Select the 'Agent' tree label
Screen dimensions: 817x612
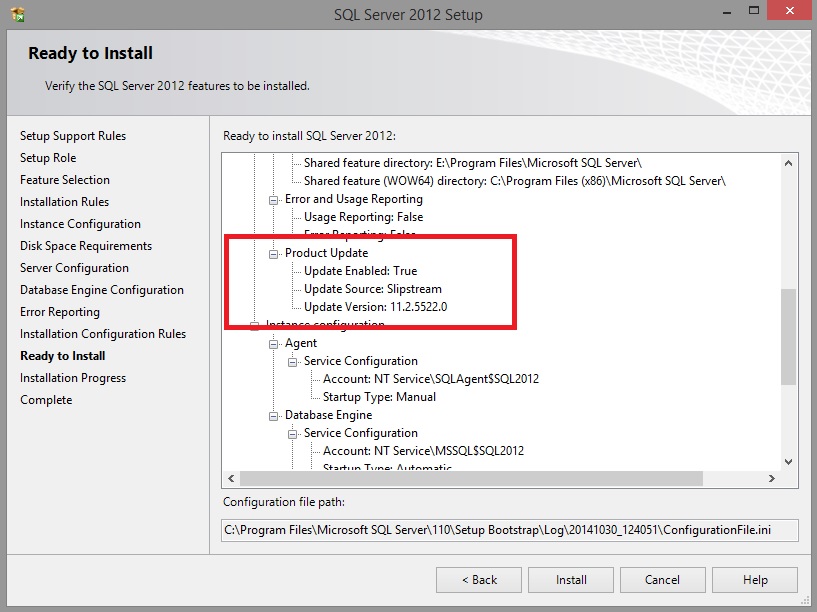(x=301, y=343)
